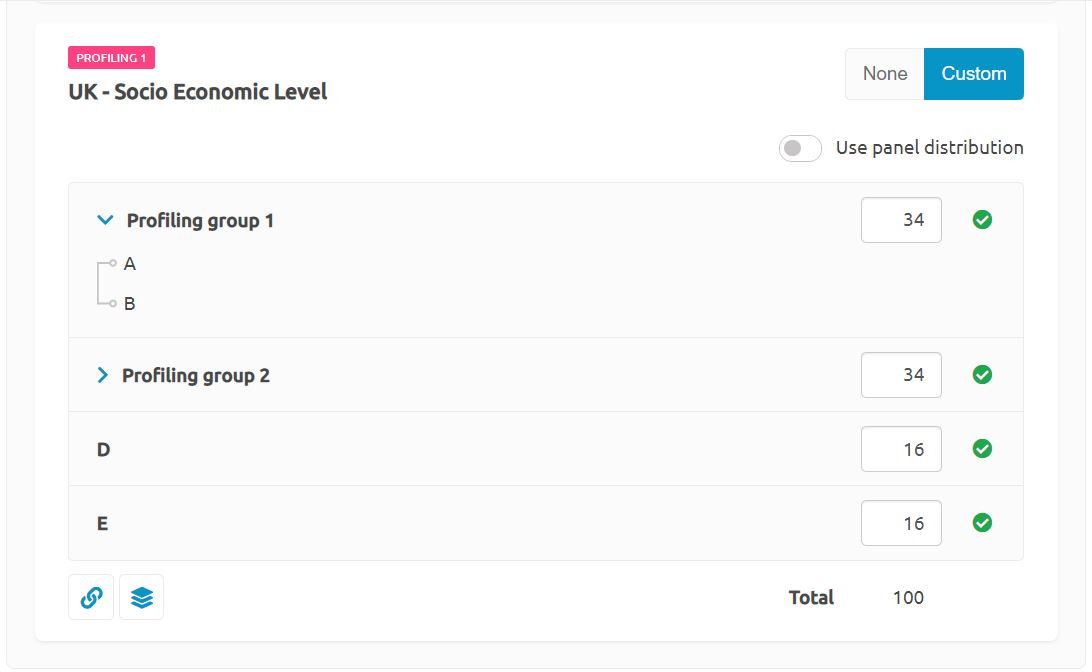The width and height of the screenshot is (1092, 672).
Task: Collapse Profiling group 1 chevron
Action: coord(104,220)
